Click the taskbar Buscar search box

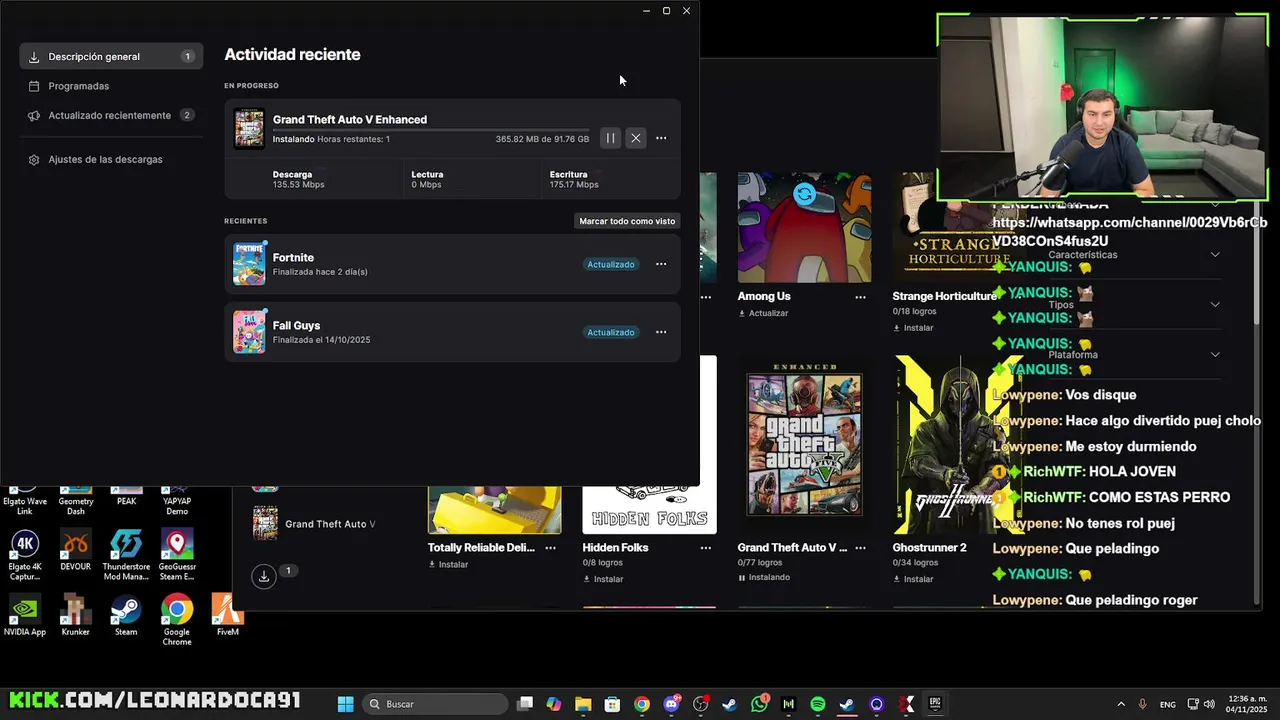(x=435, y=704)
